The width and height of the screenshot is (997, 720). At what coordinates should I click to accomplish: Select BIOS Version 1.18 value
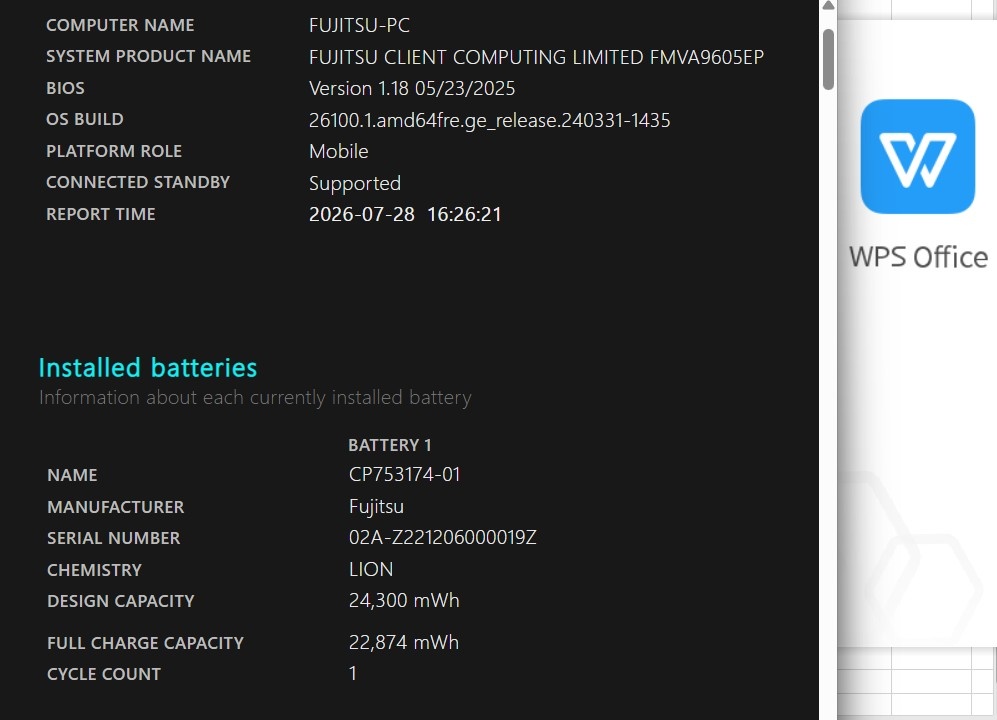click(412, 88)
